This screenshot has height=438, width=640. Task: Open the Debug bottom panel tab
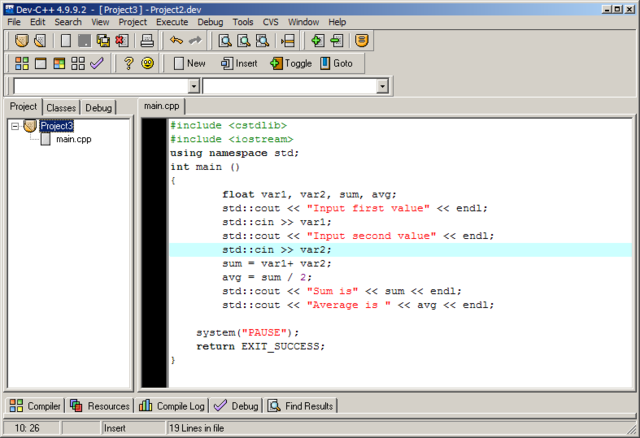click(x=236, y=406)
